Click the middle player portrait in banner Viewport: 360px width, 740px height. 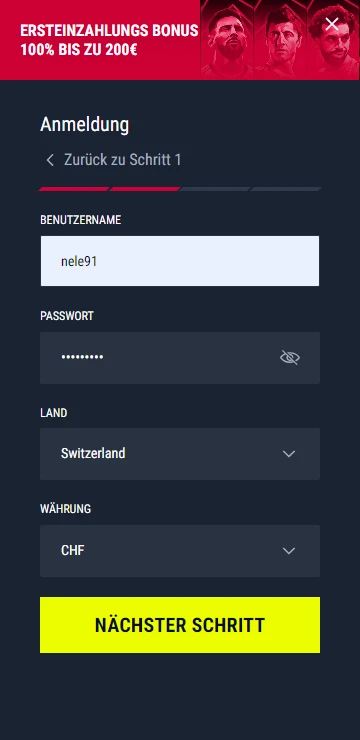pos(282,41)
